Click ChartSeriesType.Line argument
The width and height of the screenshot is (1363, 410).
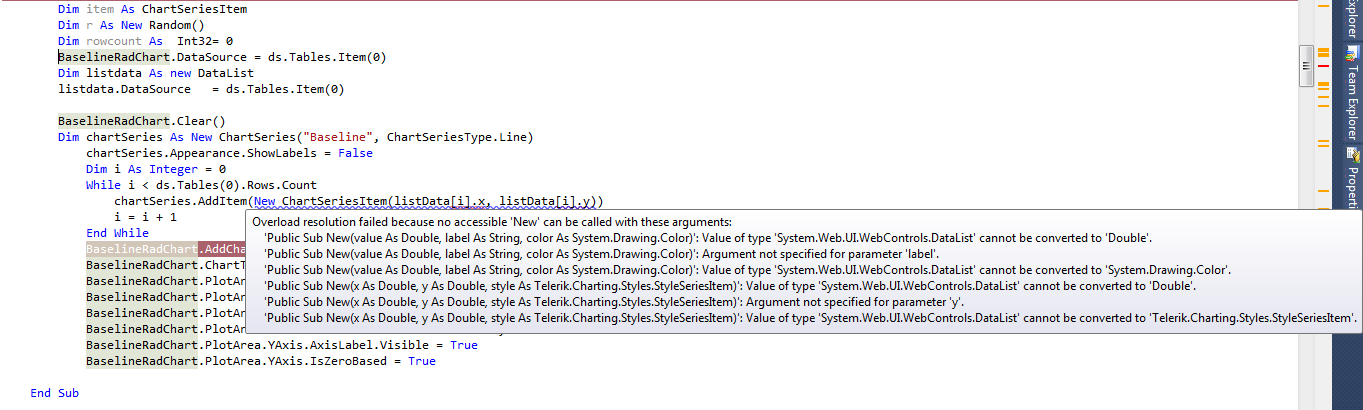459,137
